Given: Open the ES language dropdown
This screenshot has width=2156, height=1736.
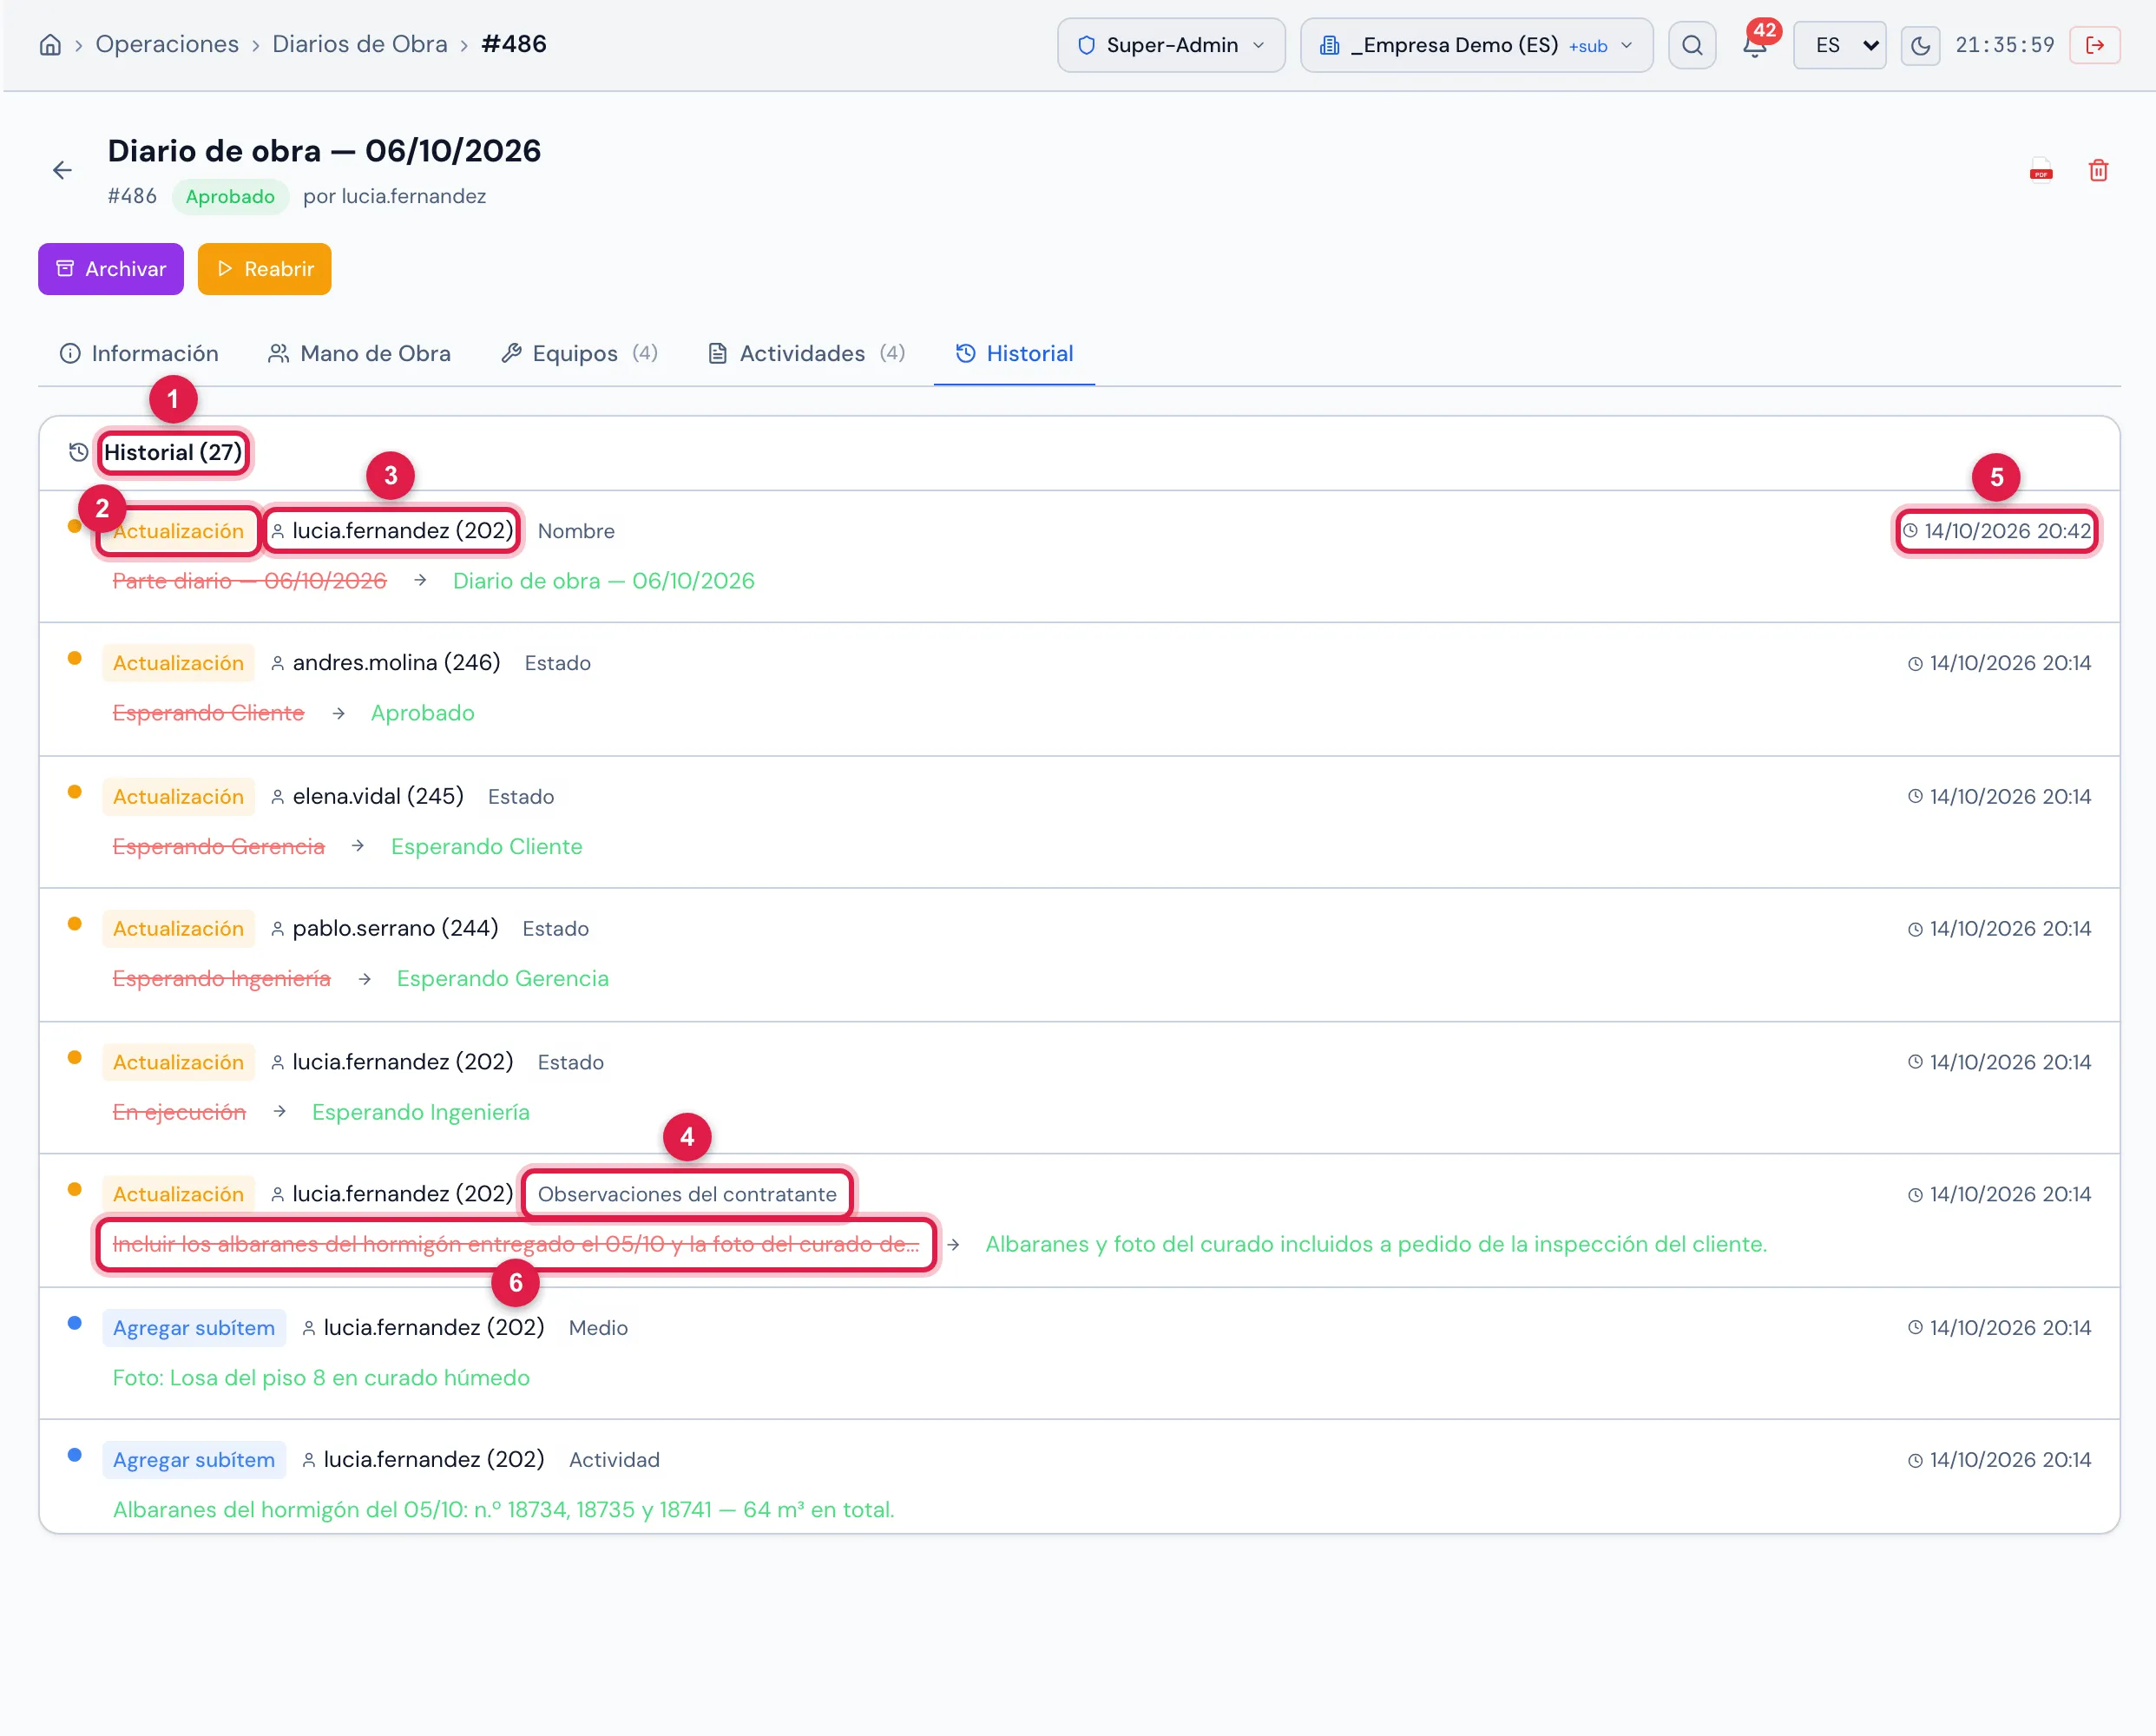Looking at the screenshot, I should pyautogui.click(x=1839, y=45).
